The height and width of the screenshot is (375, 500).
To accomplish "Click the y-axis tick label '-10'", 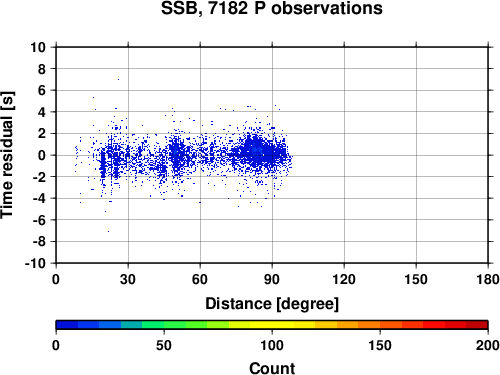I will pyautogui.click(x=35, y=263).
